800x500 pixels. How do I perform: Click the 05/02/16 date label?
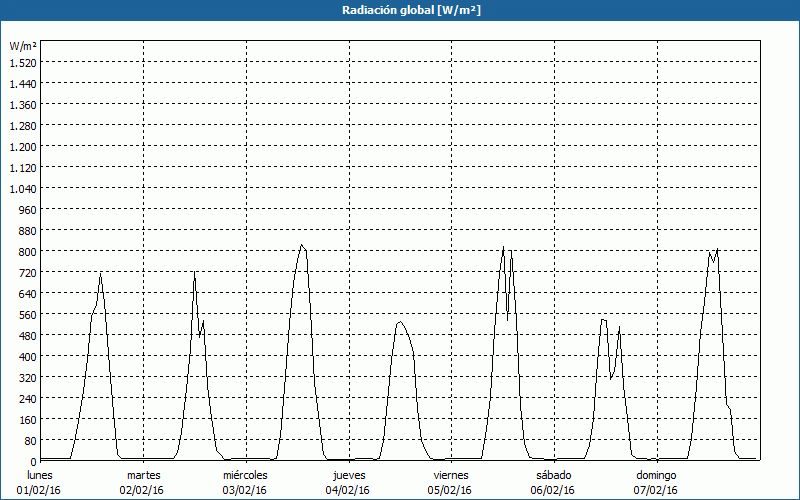pyautogui.click(x=450, y=490)
